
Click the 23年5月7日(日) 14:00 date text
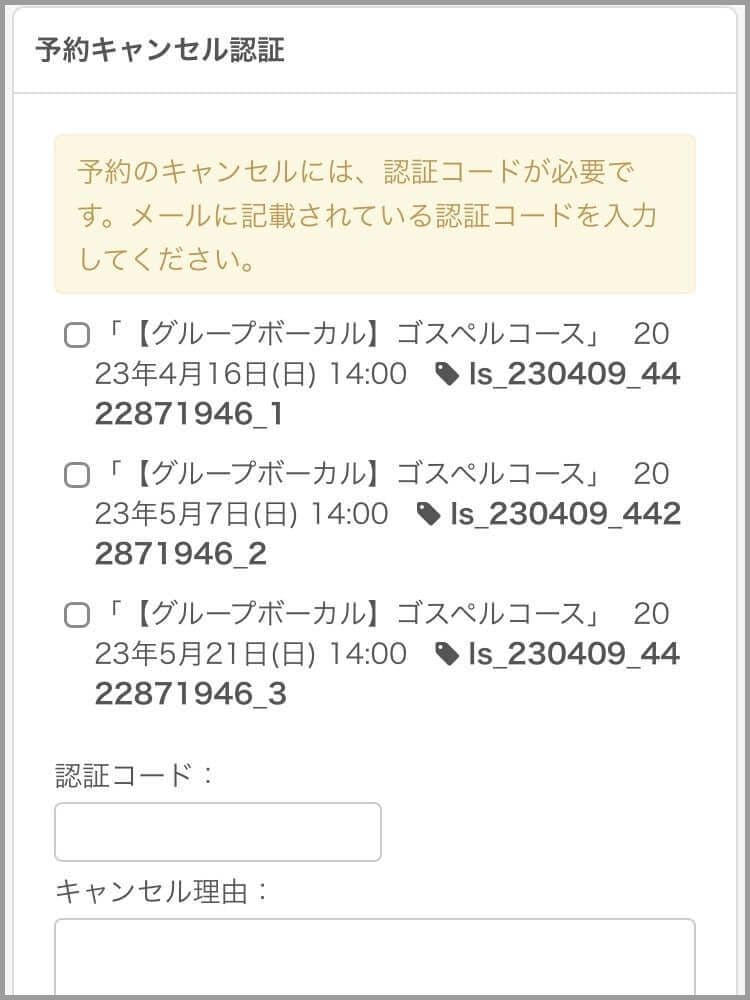click(241, 515)
